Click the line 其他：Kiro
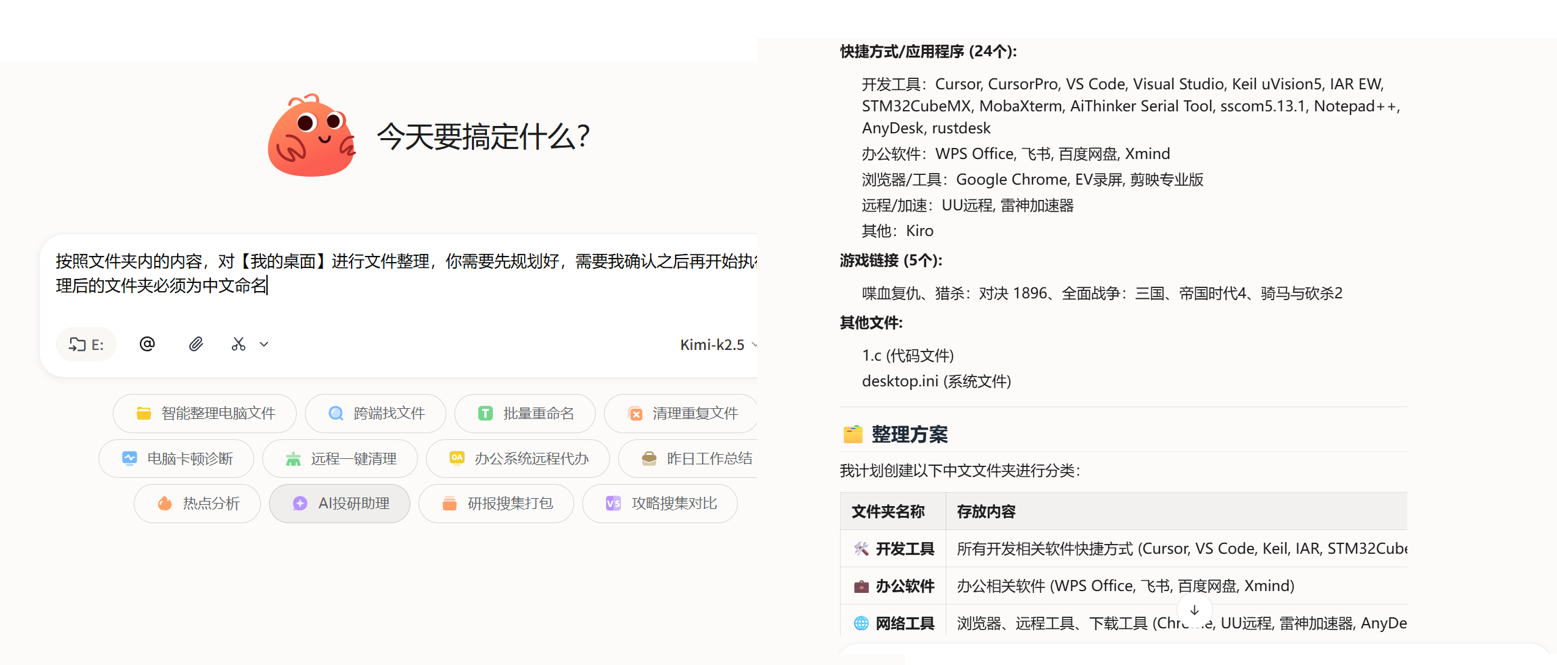The height and width of the screenshot is (665, 1557). (x=898, y=231)
